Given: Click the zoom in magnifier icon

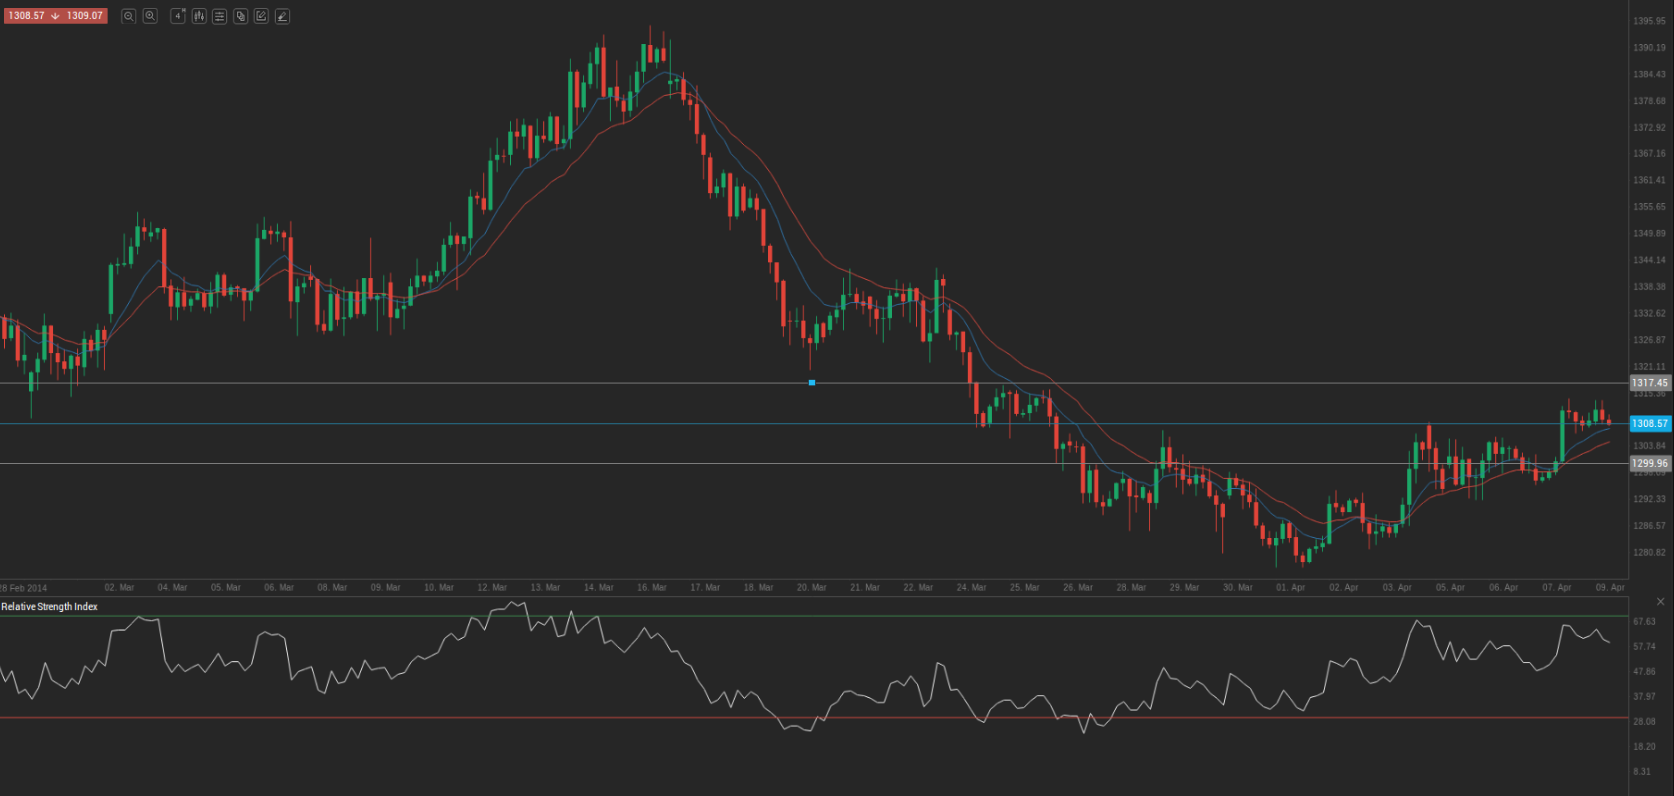Looking at the screenshot, I should (x=150, y=16).
